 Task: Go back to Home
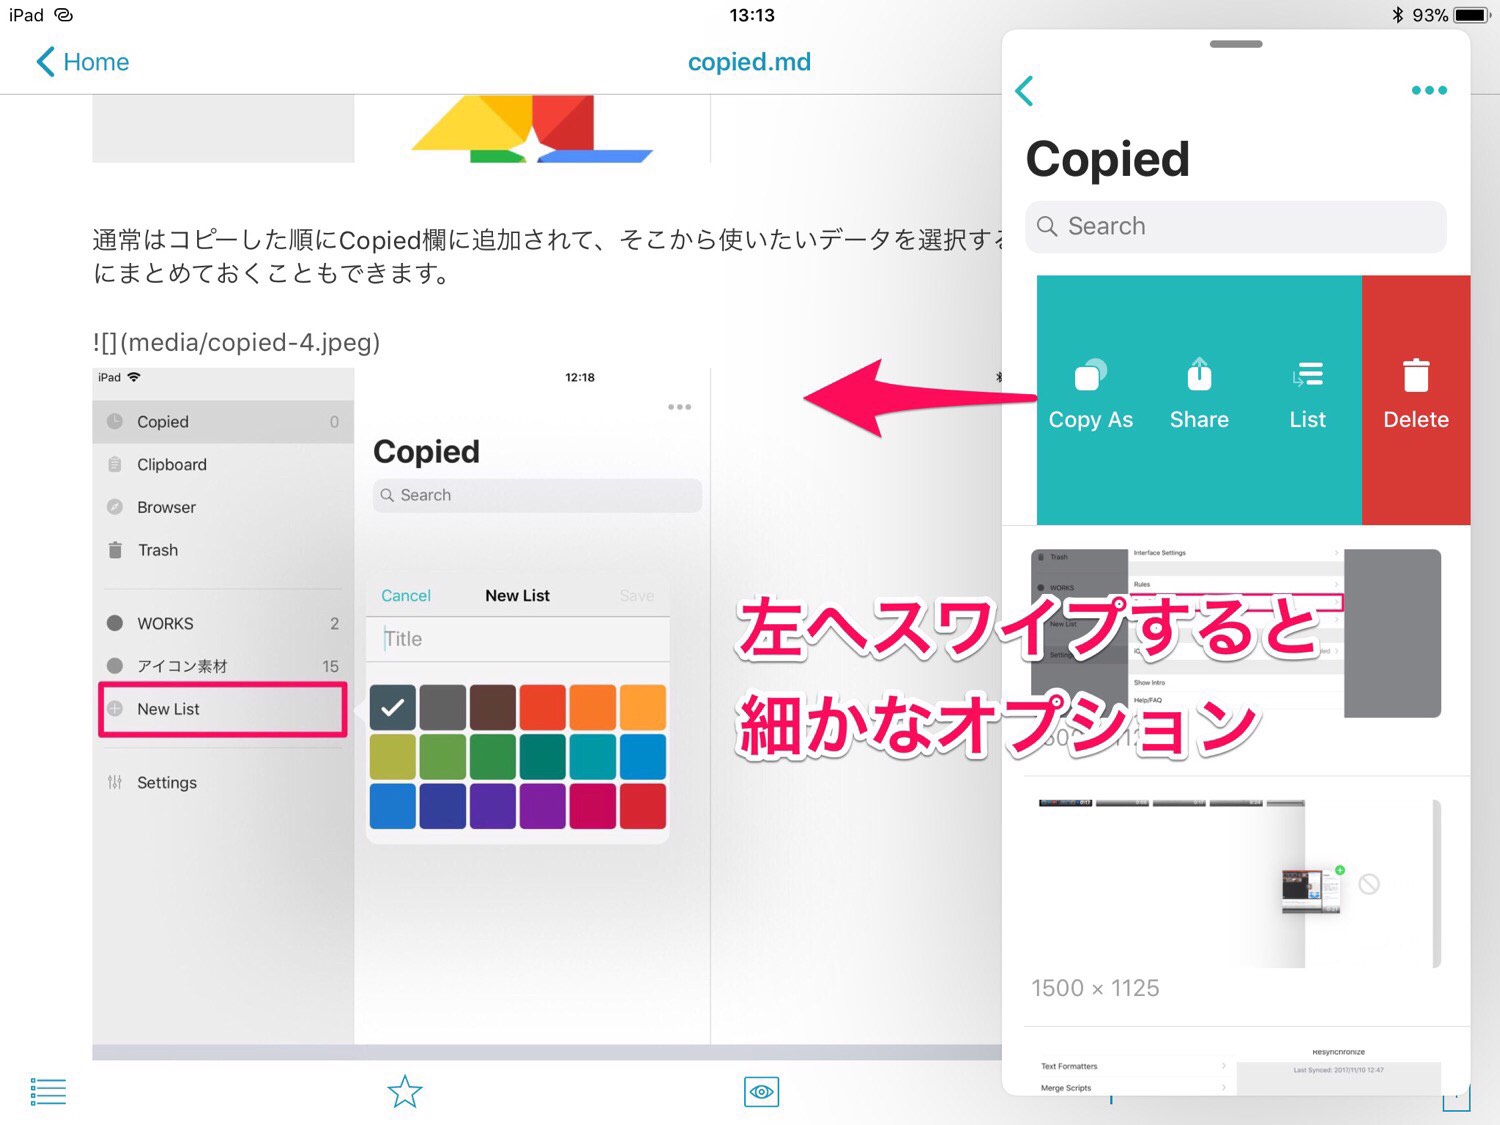82,62
